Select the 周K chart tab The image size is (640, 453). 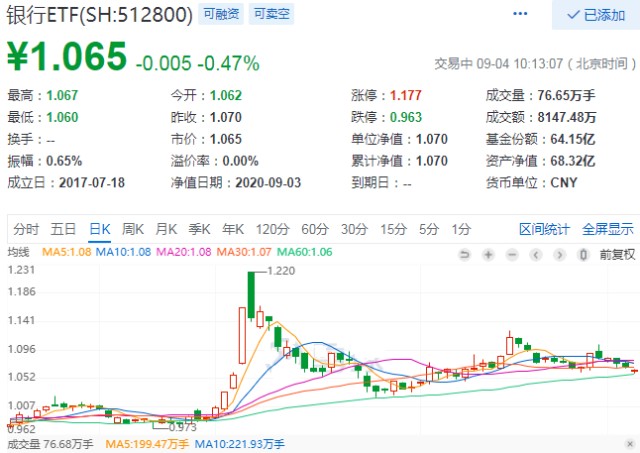point(133,229)
